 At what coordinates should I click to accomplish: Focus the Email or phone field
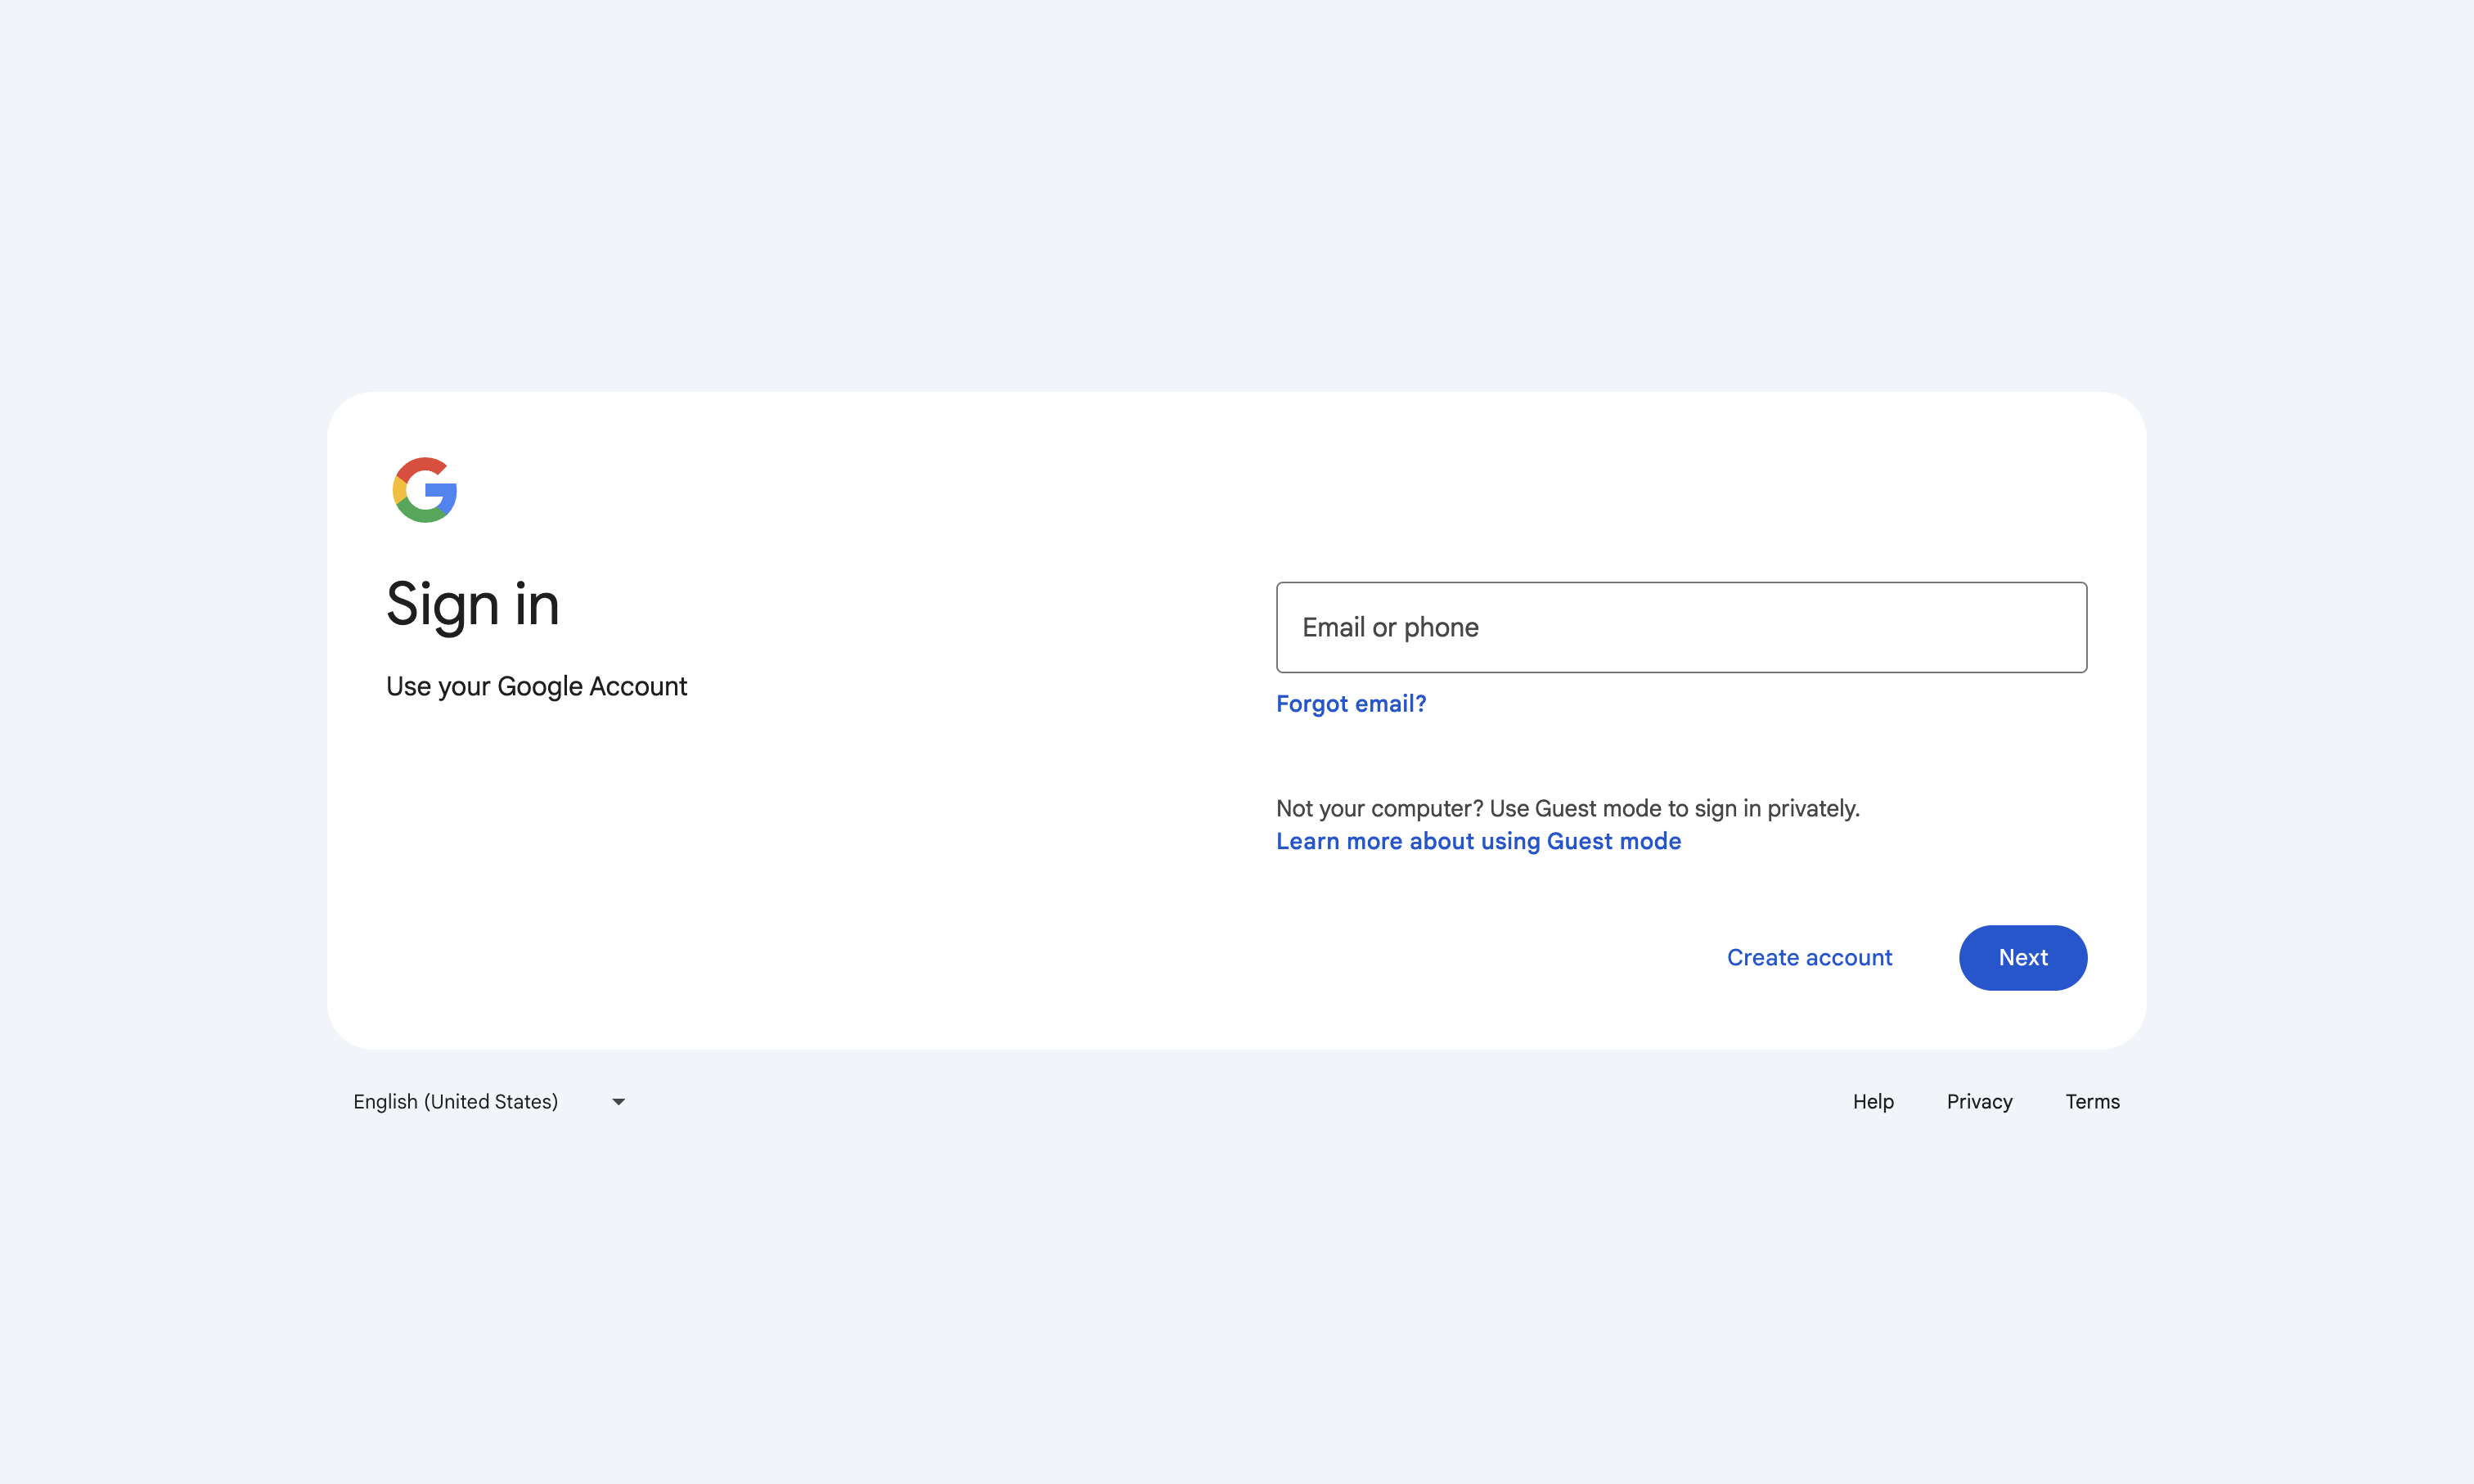coord(1681,627)
